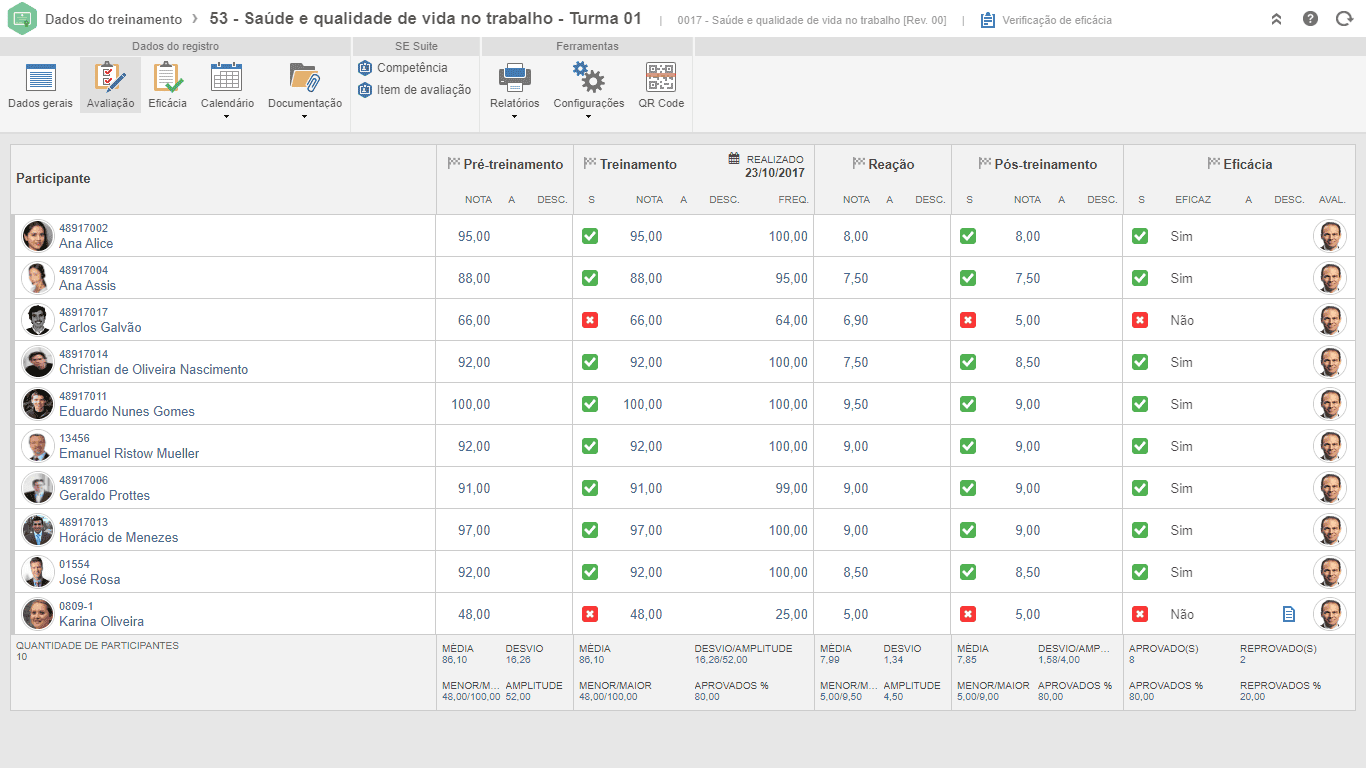Click the flag icon beside Eficácia header

[1214, 164]
